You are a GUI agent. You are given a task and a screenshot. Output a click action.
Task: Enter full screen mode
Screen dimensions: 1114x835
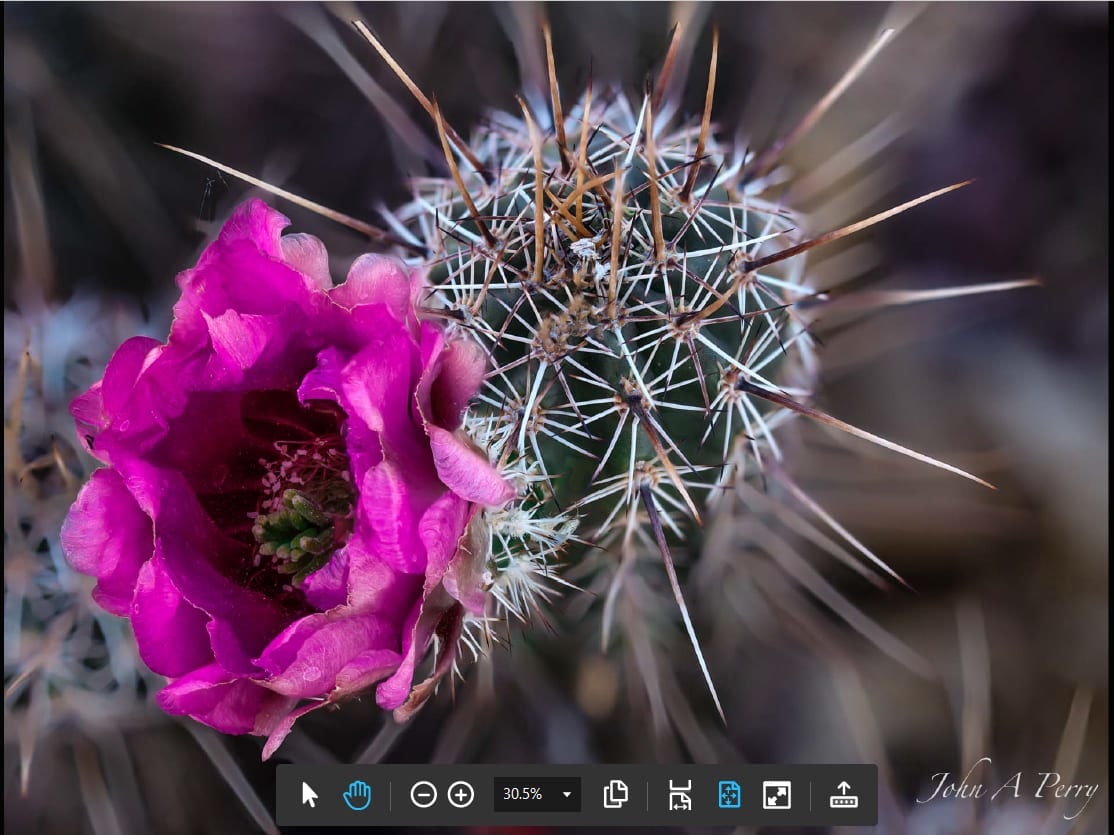coord(777,795)
